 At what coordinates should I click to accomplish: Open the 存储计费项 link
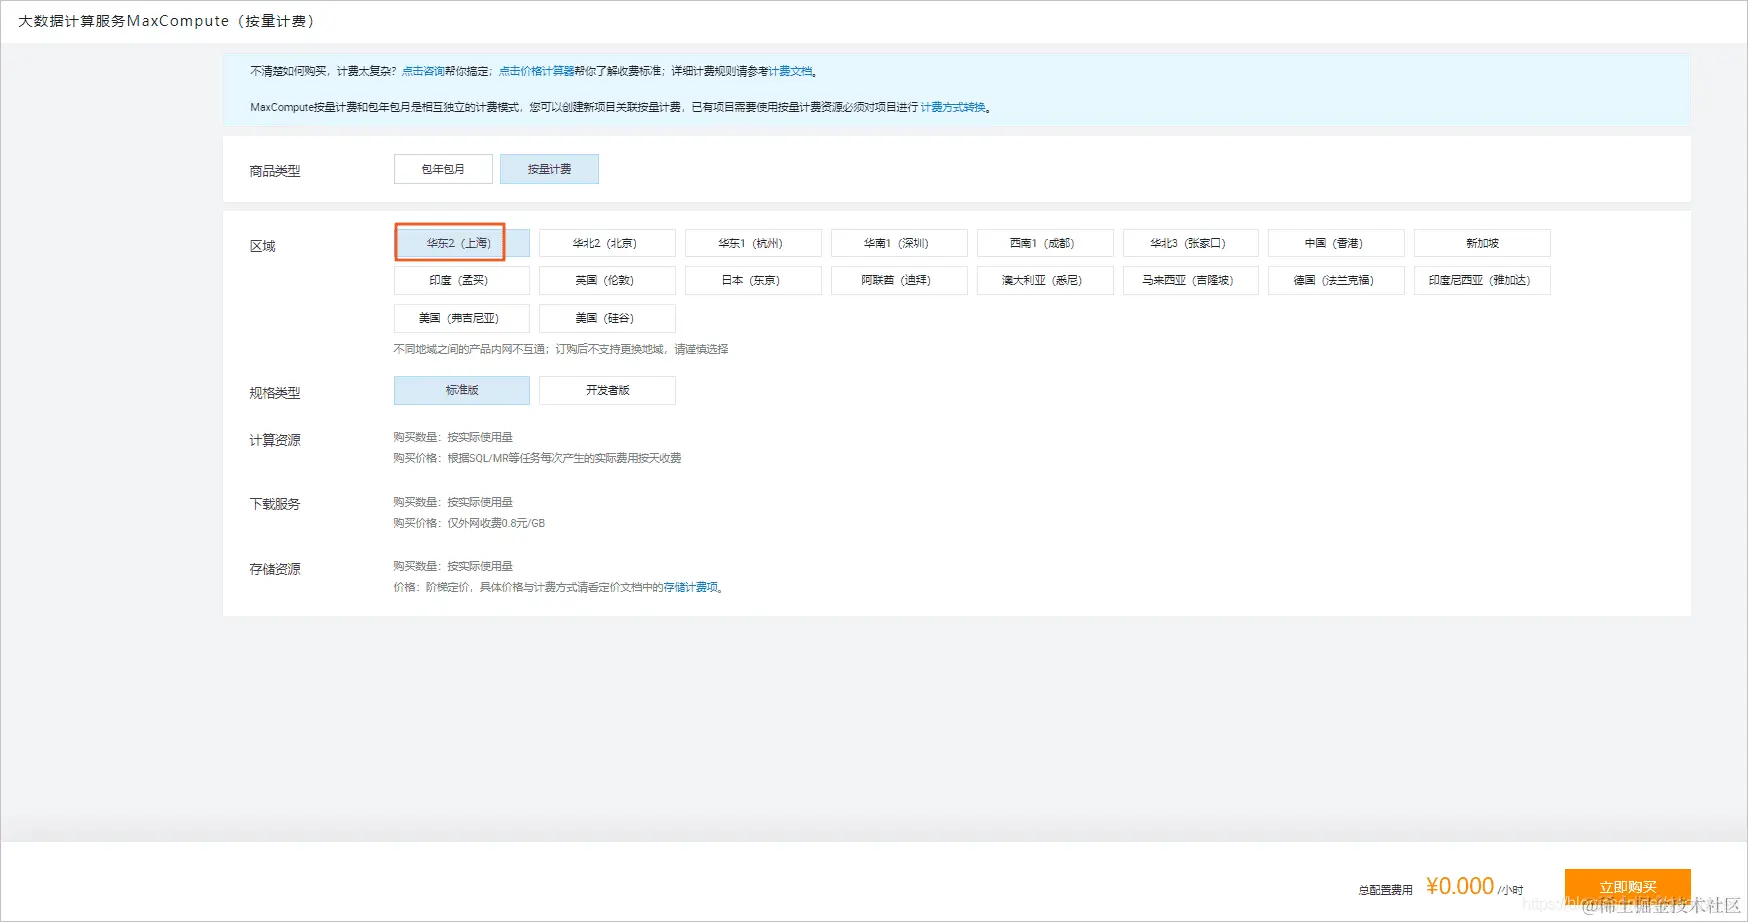691,587
